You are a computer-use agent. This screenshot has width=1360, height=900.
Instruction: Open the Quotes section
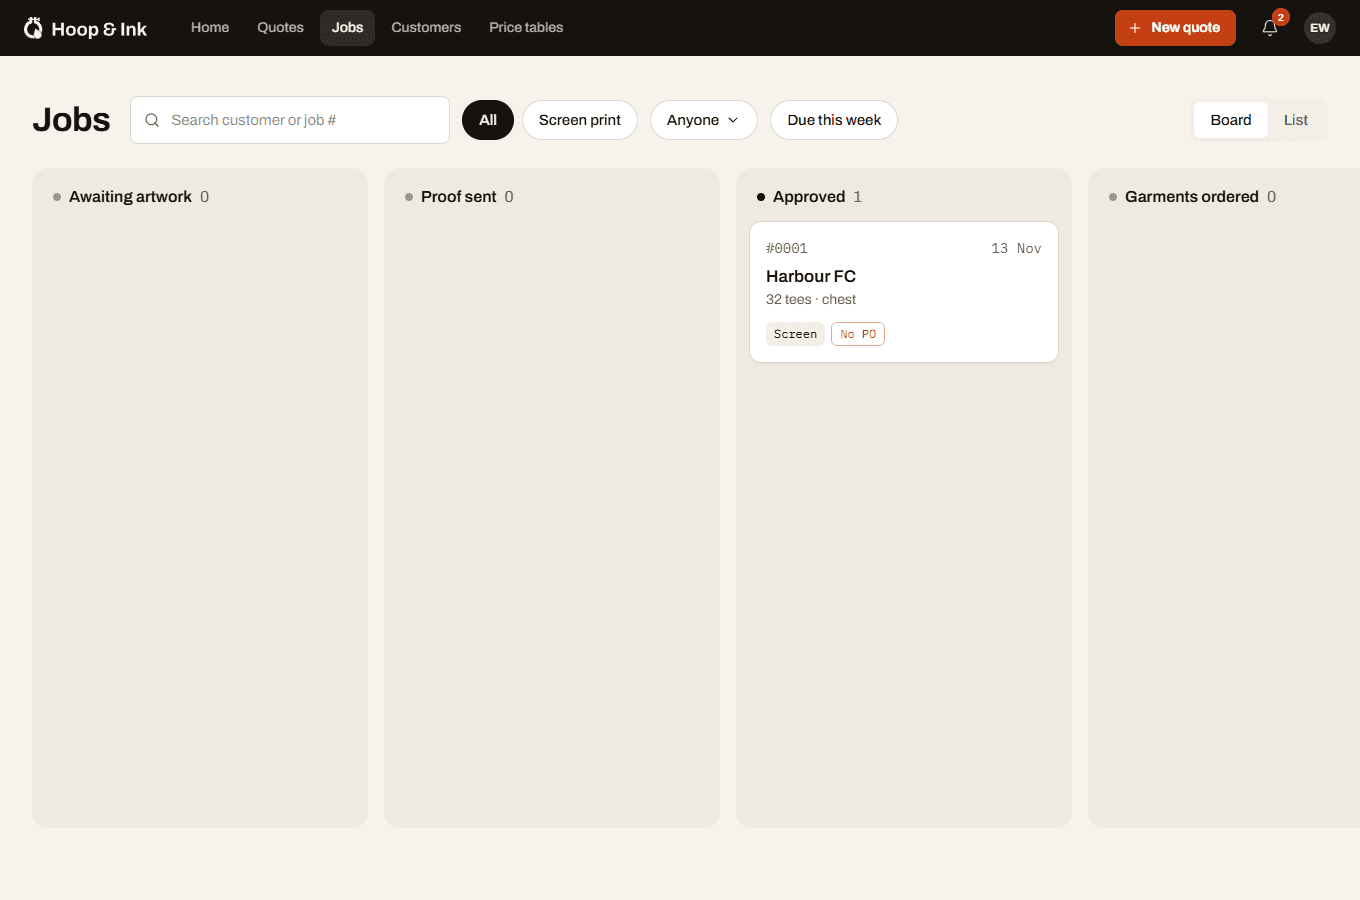(280, 28)
